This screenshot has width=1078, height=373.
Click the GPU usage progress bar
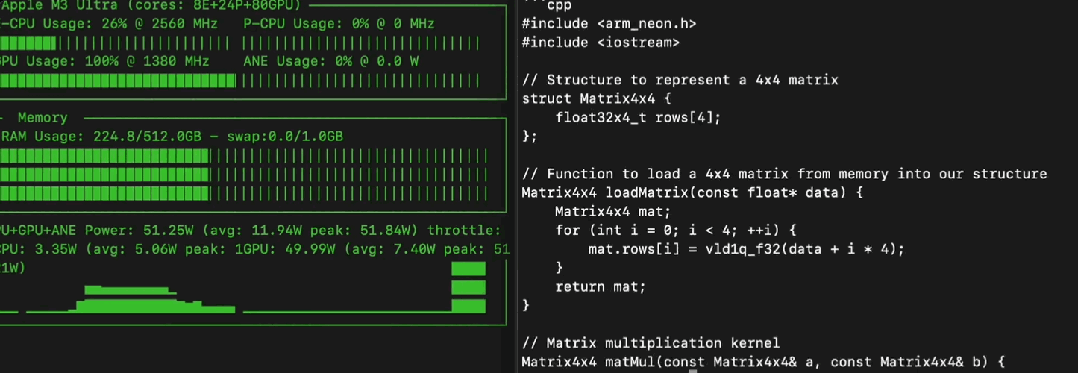tap(117, 81)
